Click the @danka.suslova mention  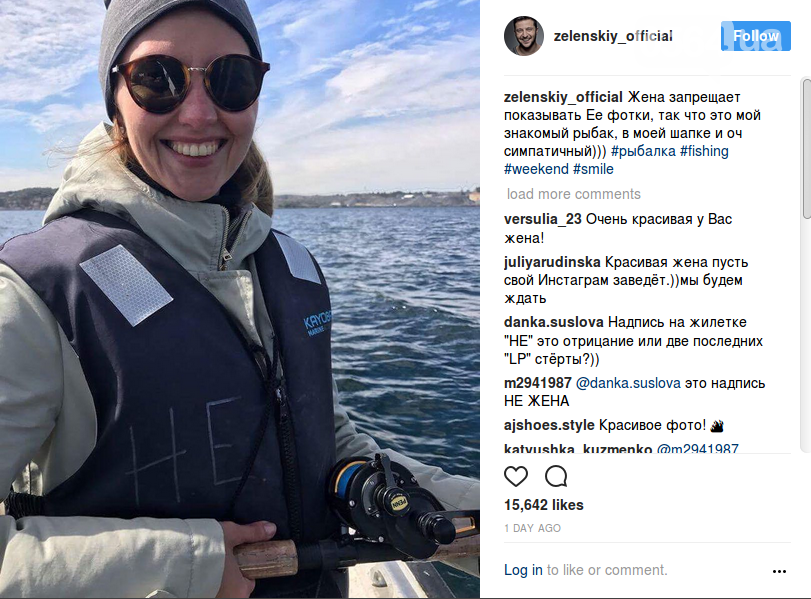coord(628,383)
